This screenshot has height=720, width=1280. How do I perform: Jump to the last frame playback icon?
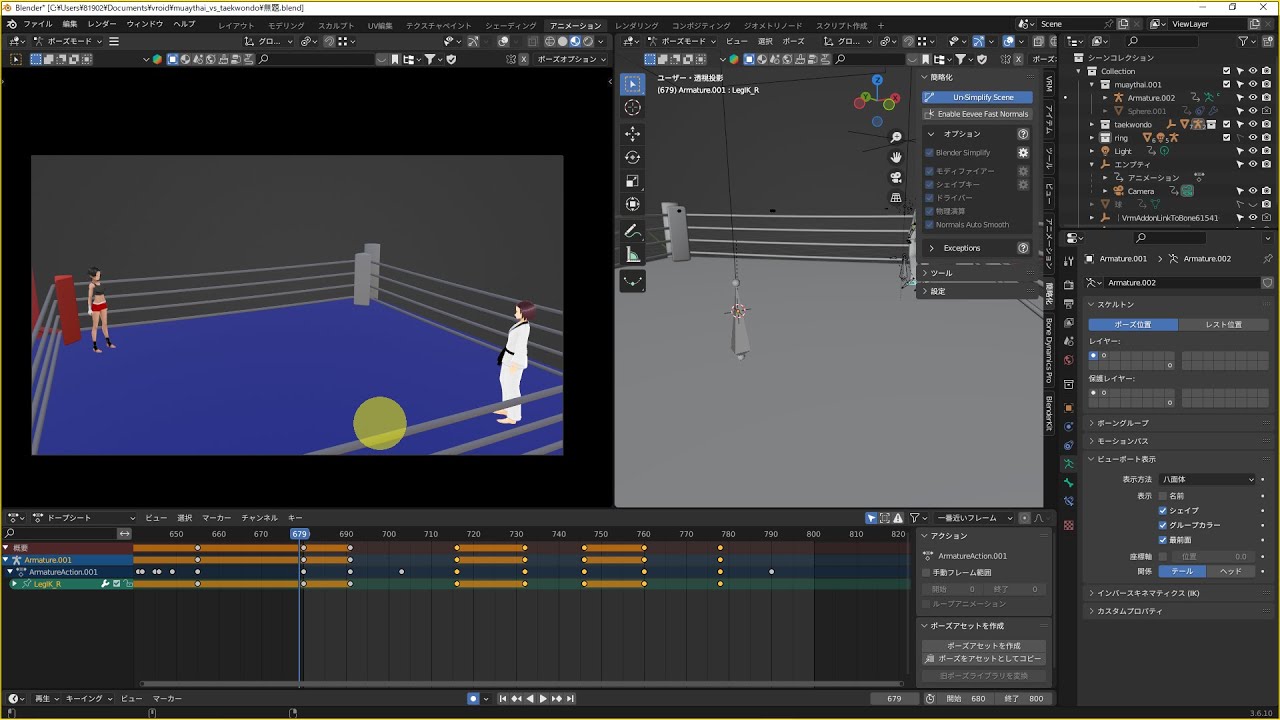point(570,698)
